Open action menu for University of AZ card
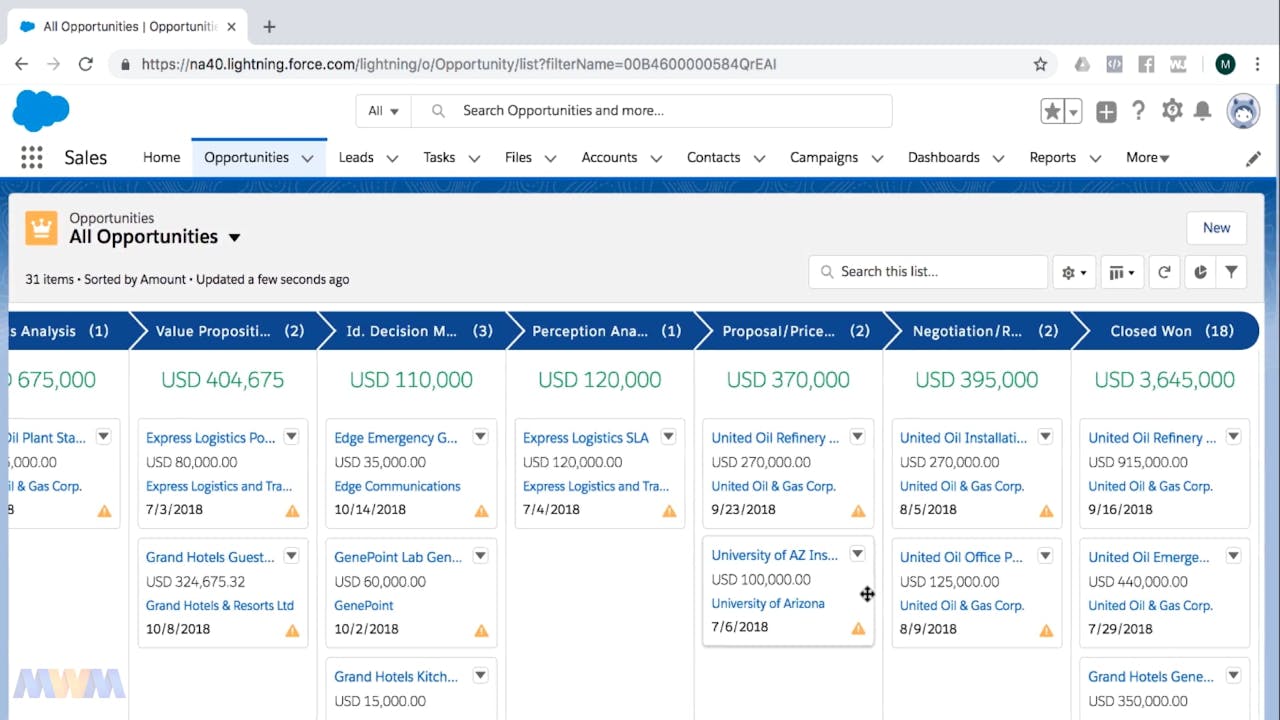The height and width of the screenshot is (720, 1280). [x=857, y=554]
